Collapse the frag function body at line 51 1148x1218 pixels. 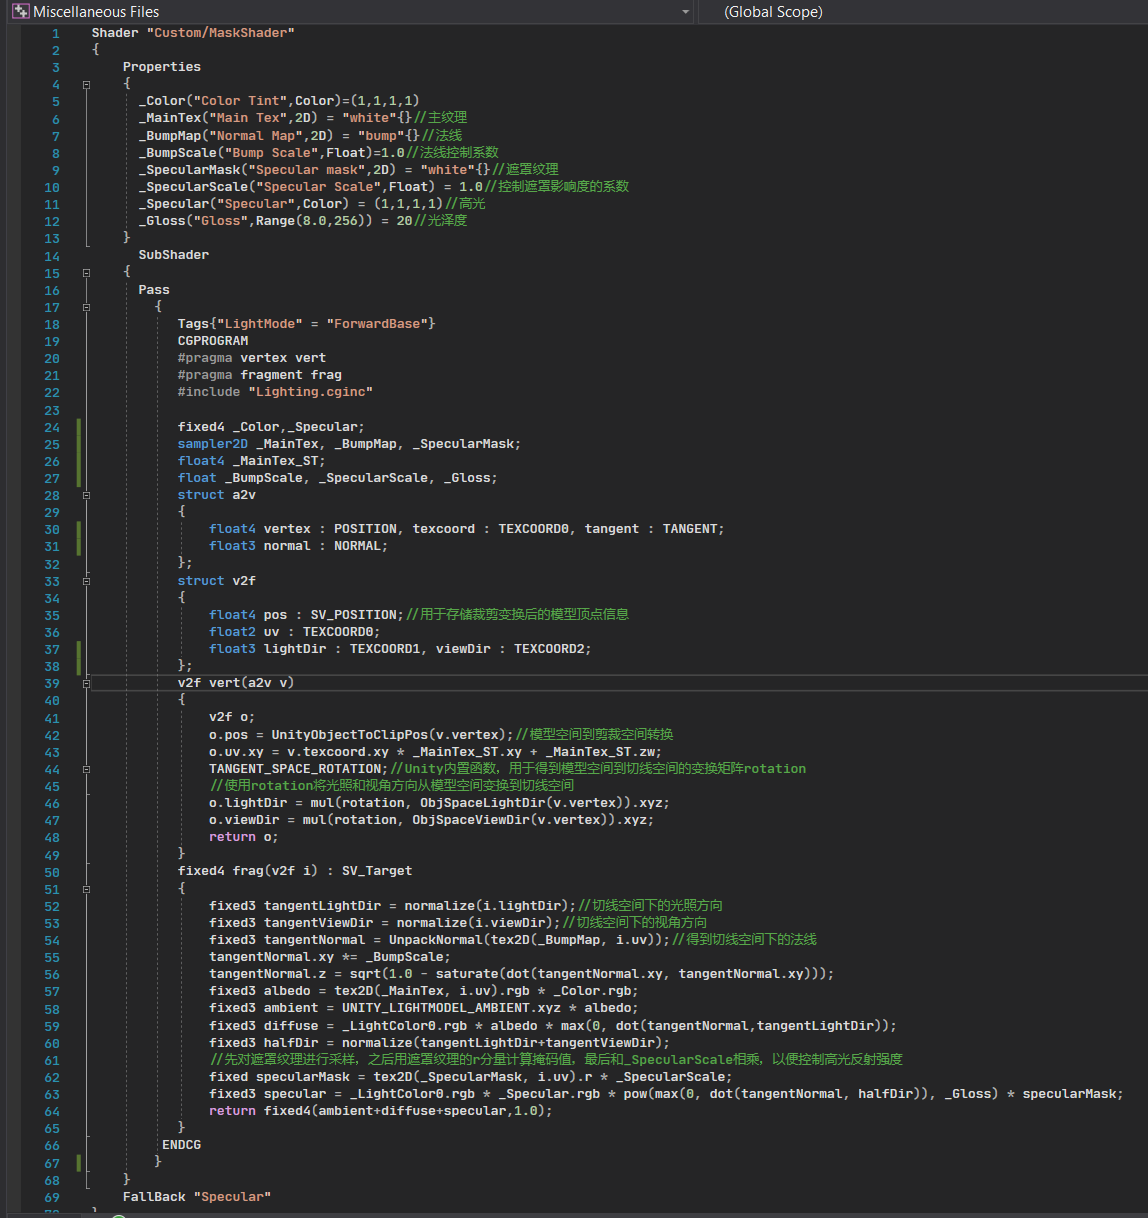point(86,889)
